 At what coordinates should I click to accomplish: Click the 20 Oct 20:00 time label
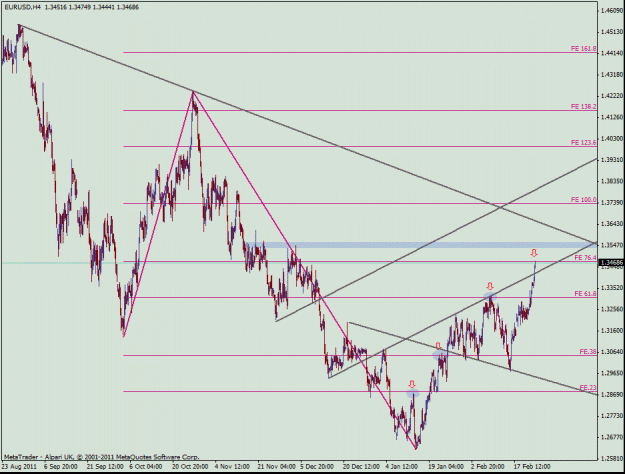pyautogui.click(x=190, y=466)
